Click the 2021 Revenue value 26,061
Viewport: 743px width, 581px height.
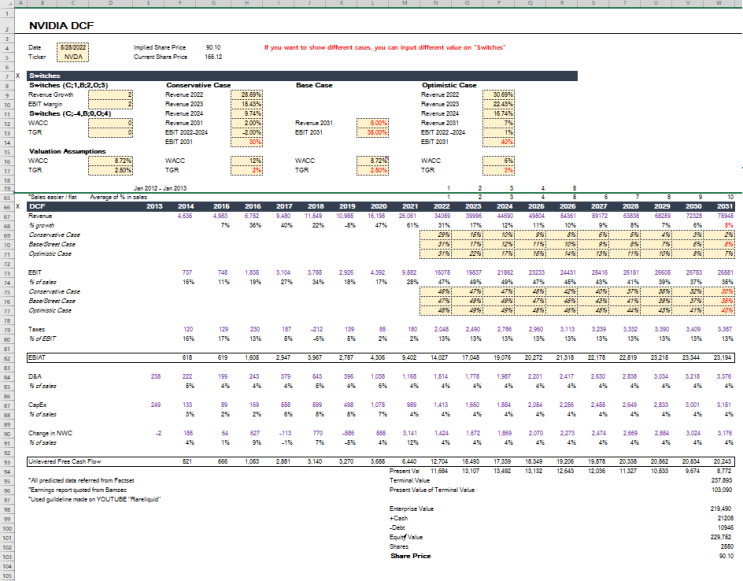coord(408,216)
